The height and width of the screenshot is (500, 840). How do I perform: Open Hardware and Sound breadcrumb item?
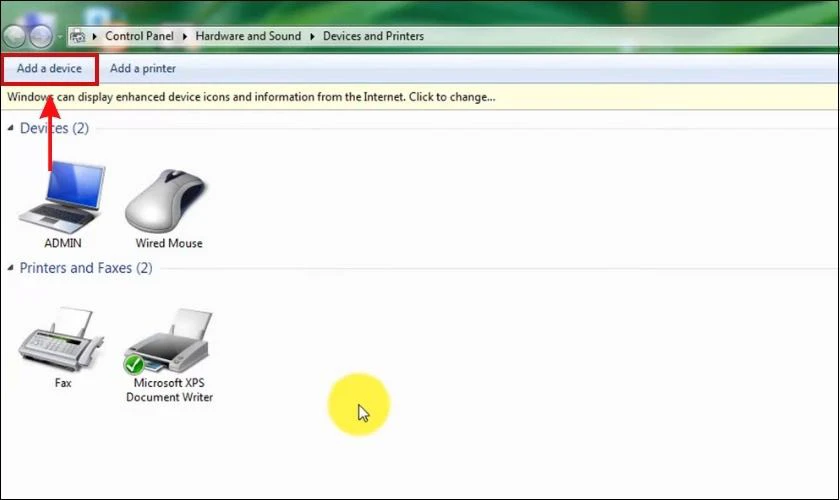tap(248, 36)
